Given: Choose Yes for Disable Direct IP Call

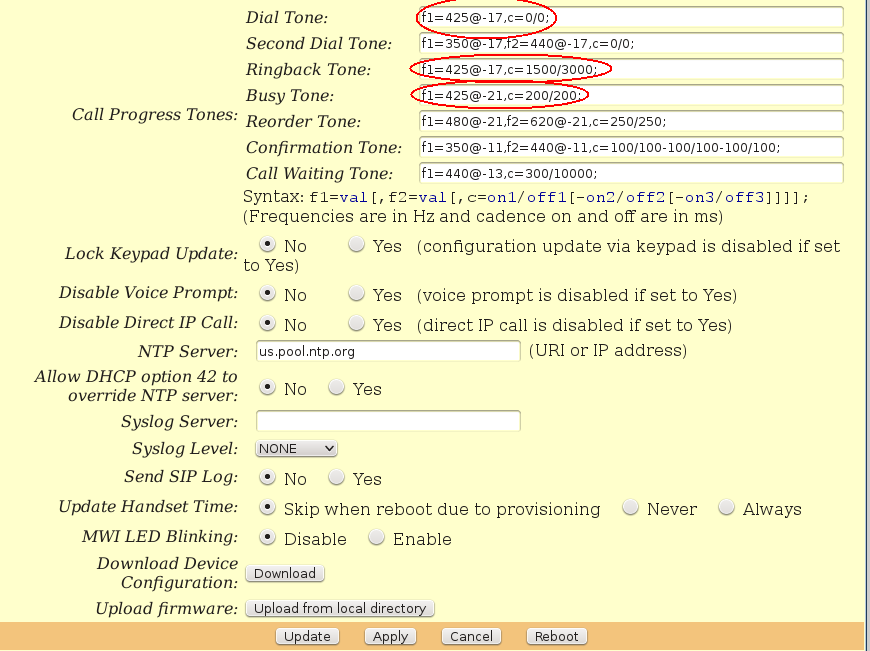Looking at the screenshot, I should click(357, 324).
